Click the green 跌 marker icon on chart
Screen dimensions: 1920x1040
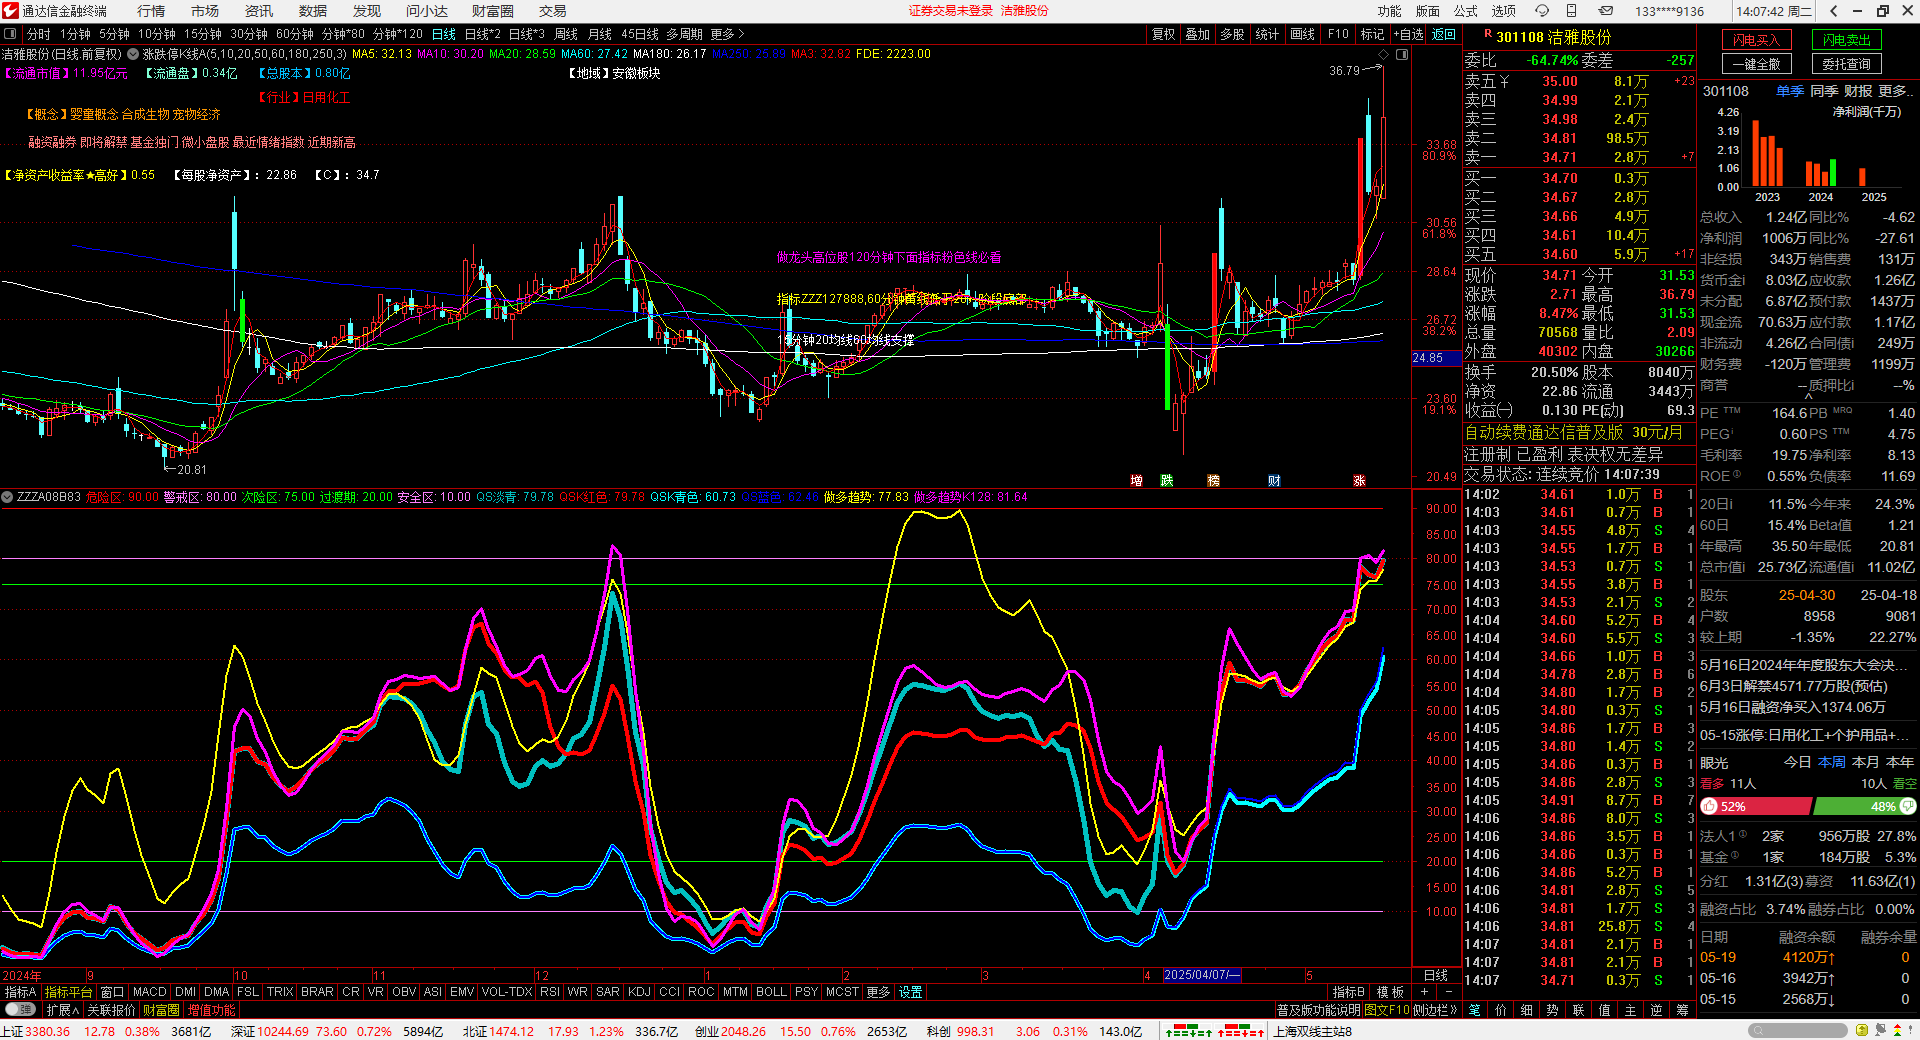(1167, 481)
